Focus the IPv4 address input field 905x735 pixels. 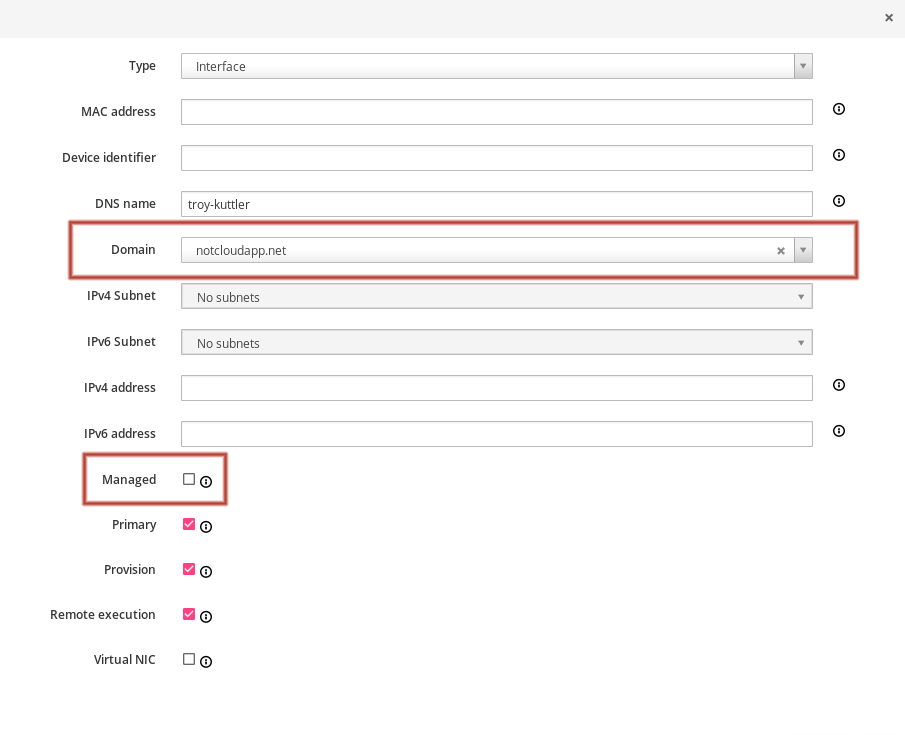coord(497,388)
